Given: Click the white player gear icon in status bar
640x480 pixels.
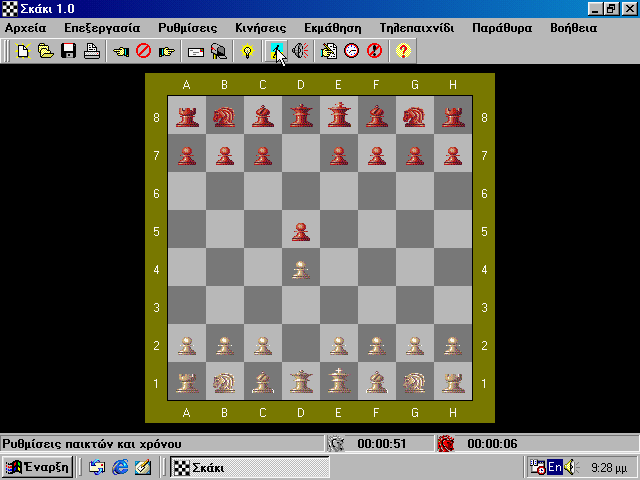Looking at the screenshot, I should [x=336, y=444].
